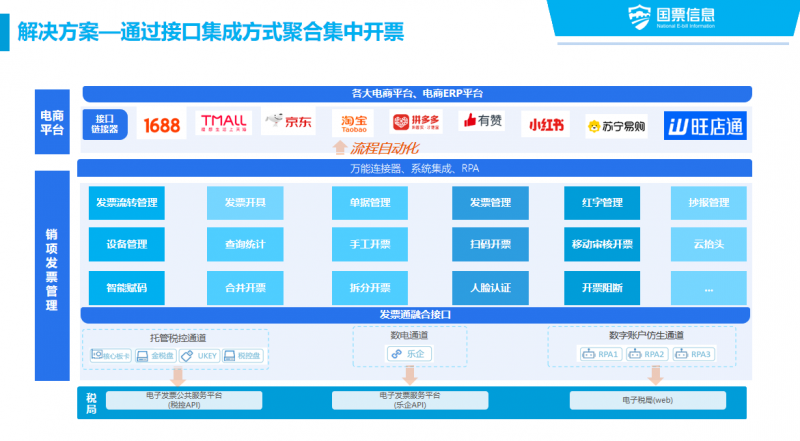Click the 数字账户仿生通道 heading

click(646, 335)
